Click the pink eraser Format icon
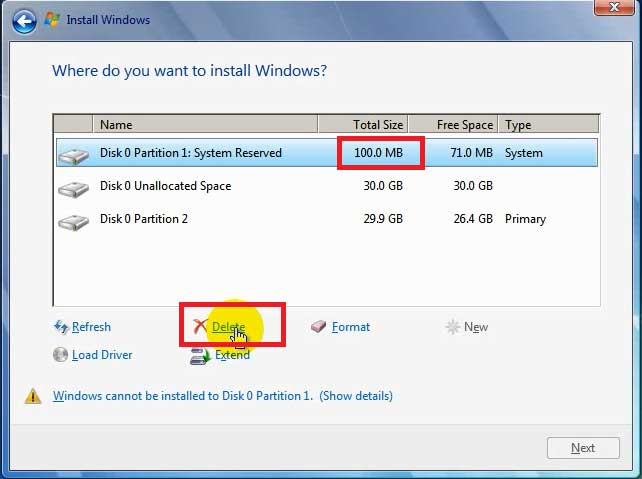The image size is (642, 479). tap(319, 327)
